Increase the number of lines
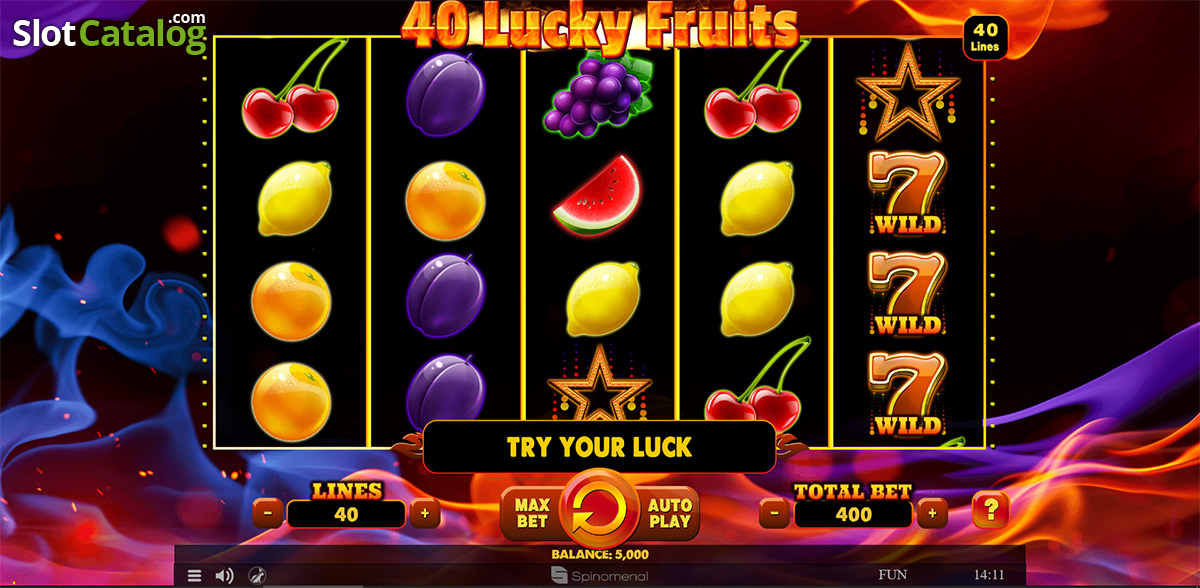 [425, 514]
